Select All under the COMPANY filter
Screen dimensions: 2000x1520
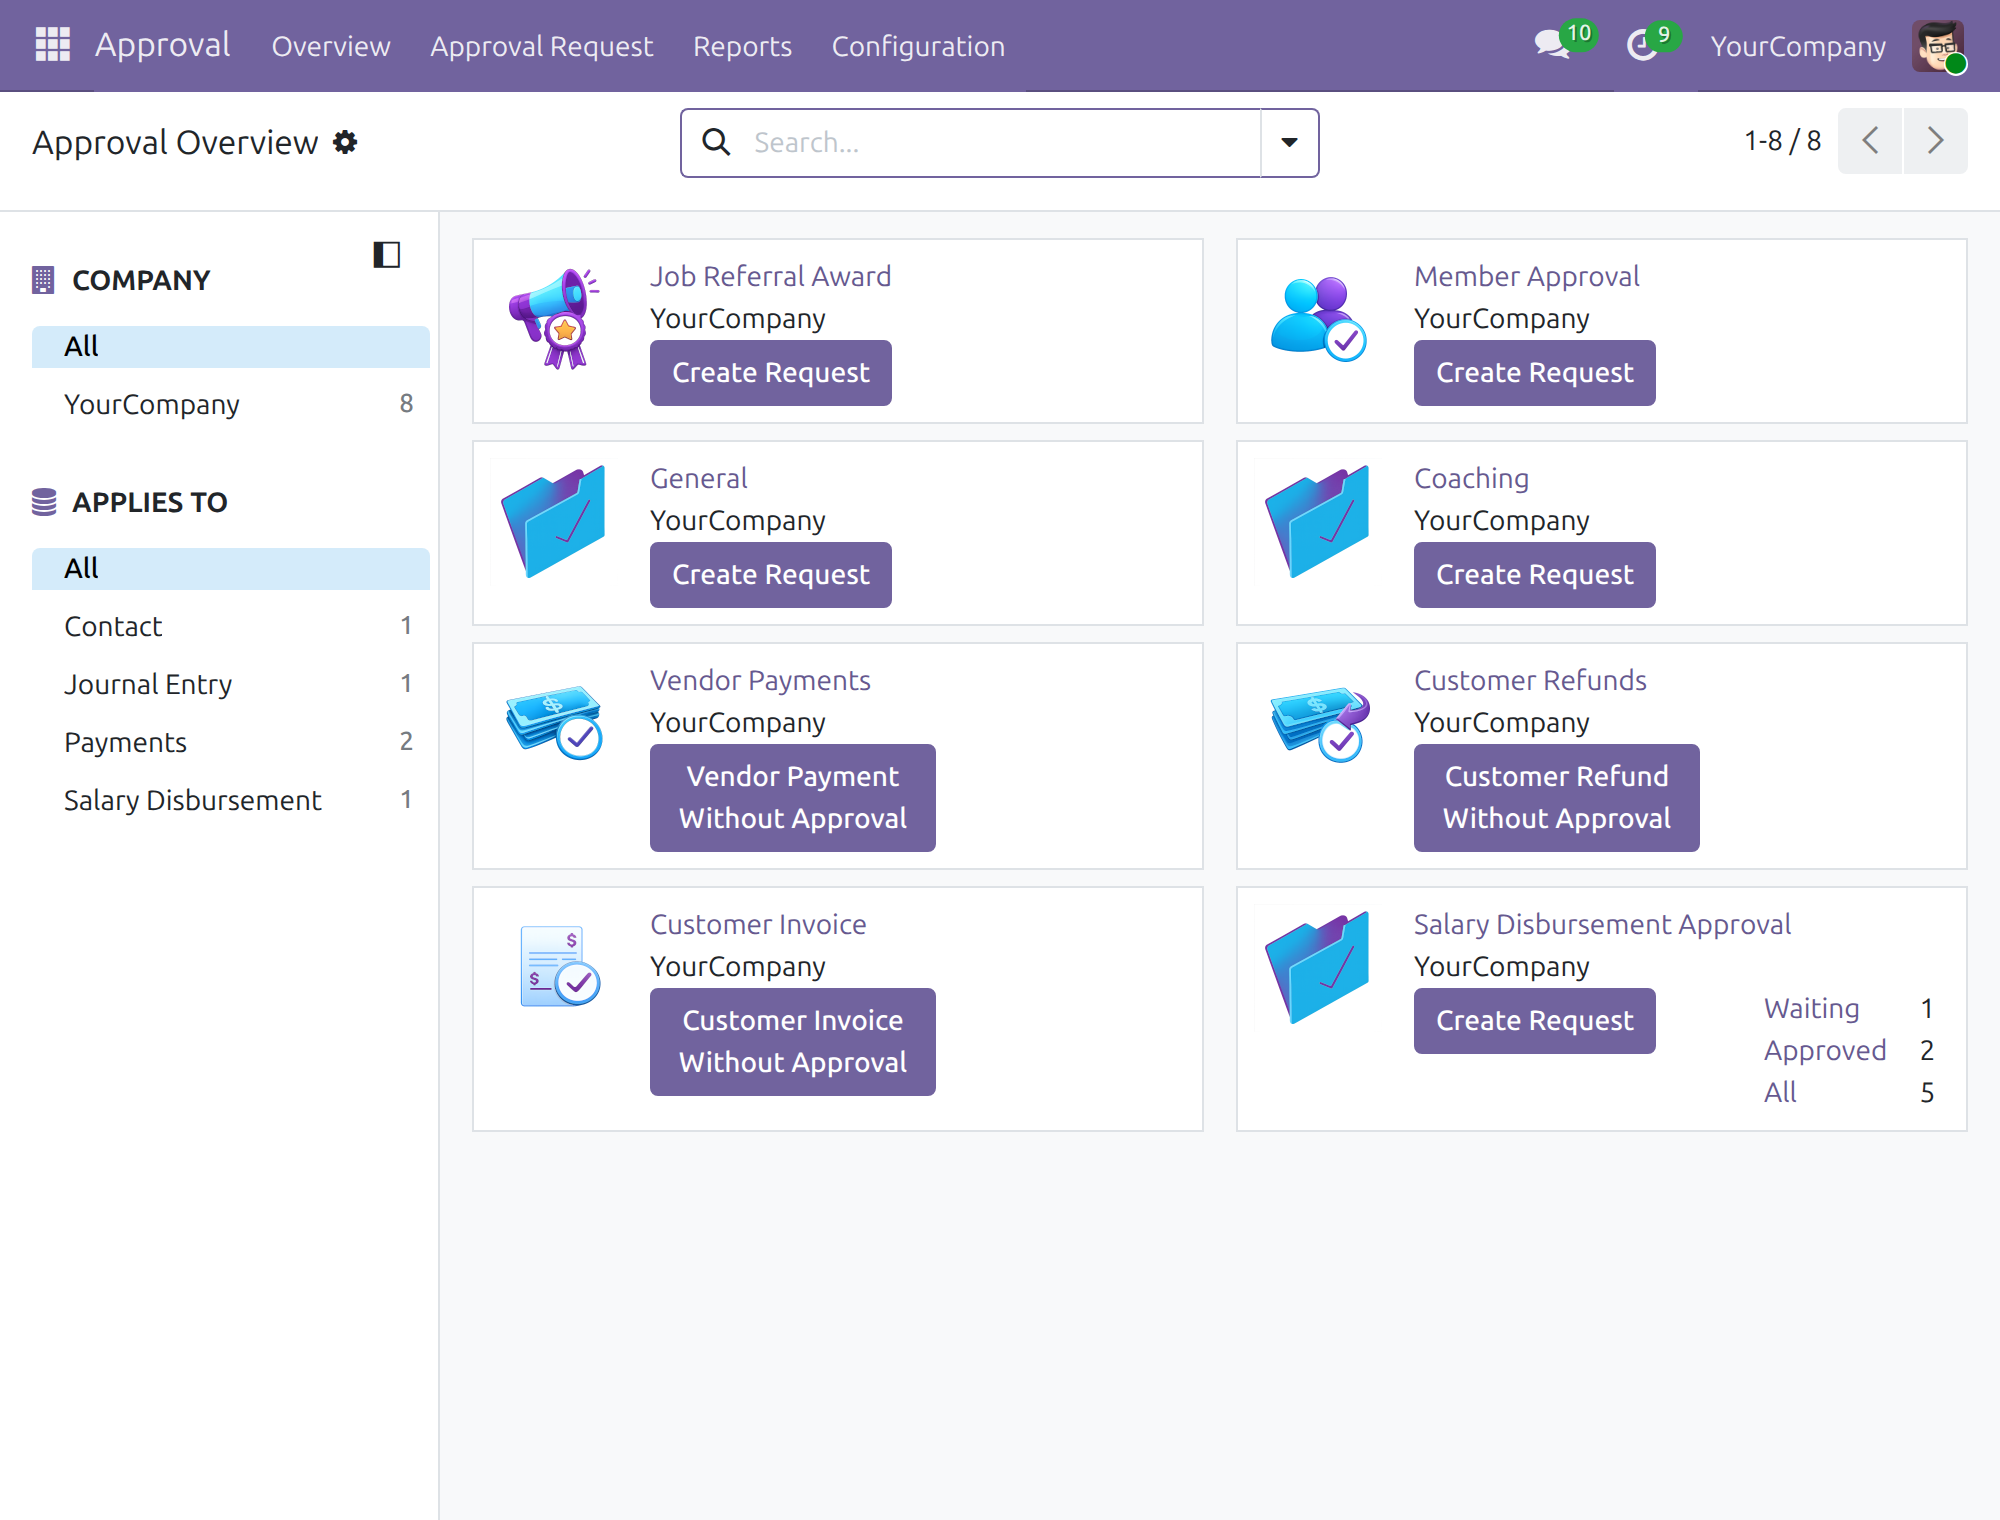click(231, 347)
